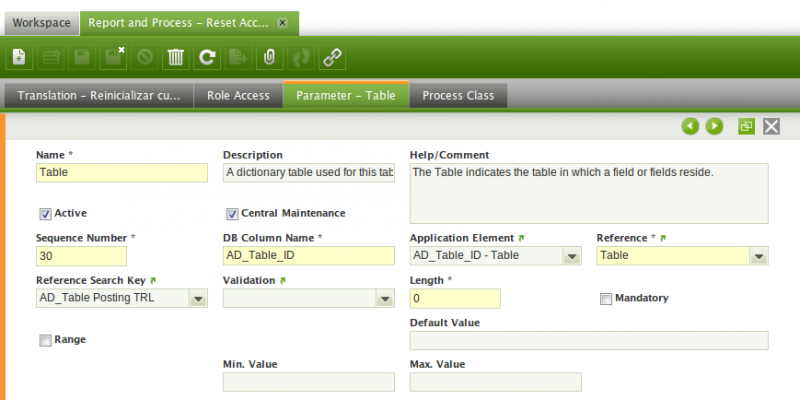The height and width of the screenshot is (400, 800).
Task: Go to previous record with left arrow
Action: tap(690, 126)
